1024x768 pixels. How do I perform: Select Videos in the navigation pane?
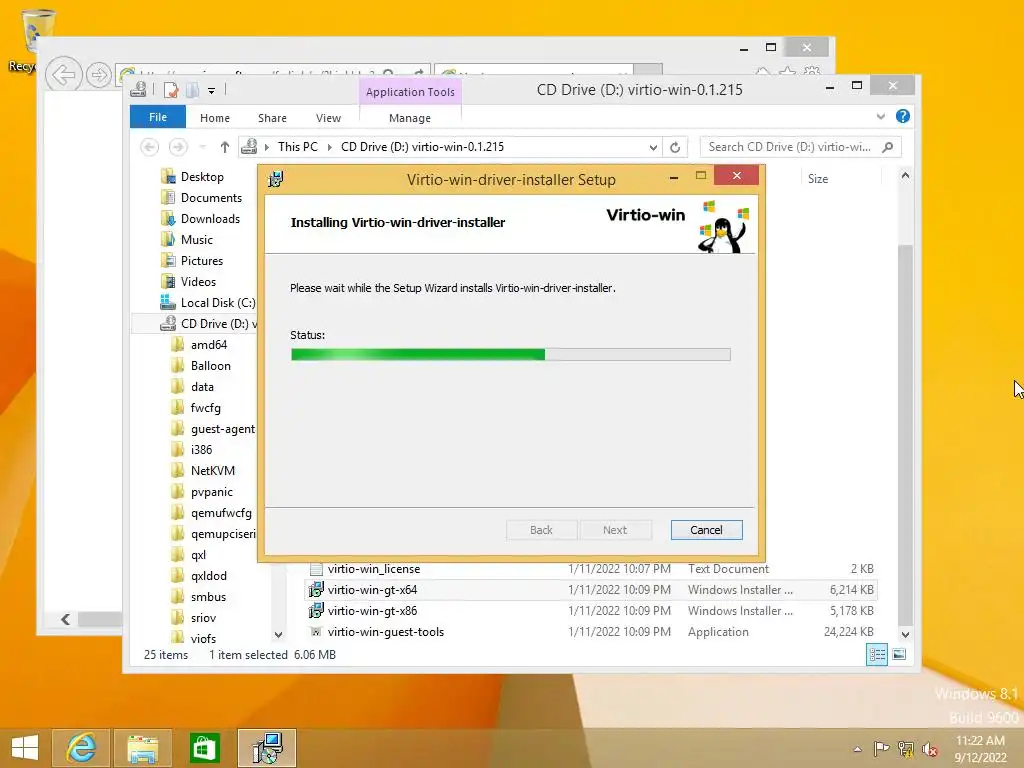pyautogui.click(x=198, y=281)
